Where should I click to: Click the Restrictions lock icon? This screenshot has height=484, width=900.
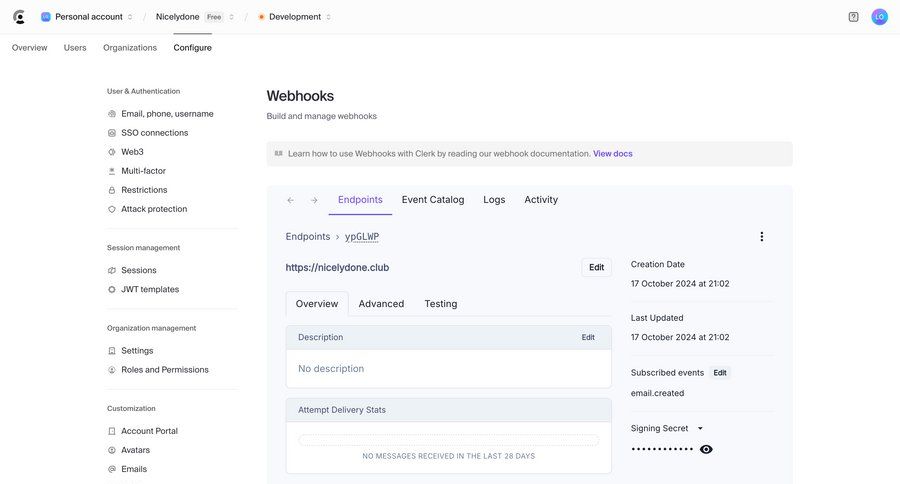point(112,190)
